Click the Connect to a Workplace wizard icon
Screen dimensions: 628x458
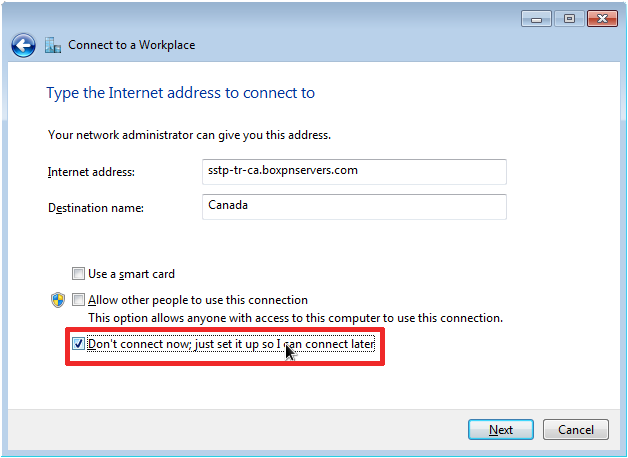coord(53,45)
